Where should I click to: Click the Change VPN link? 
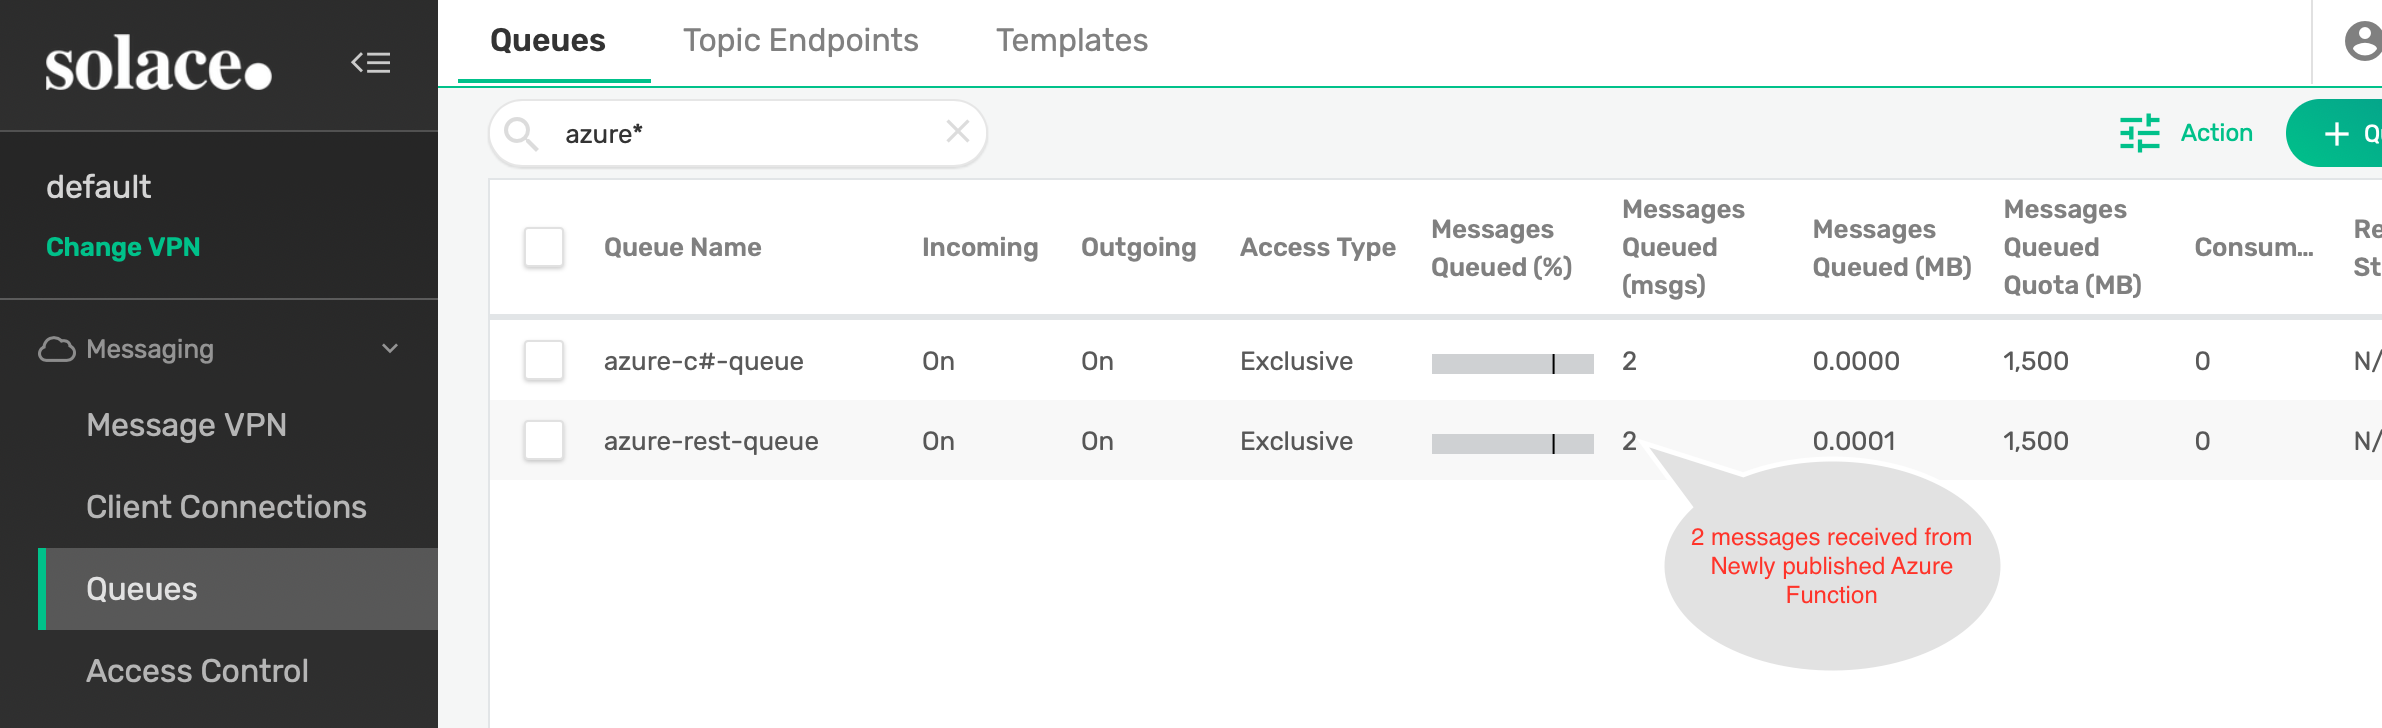coord(123,247)
